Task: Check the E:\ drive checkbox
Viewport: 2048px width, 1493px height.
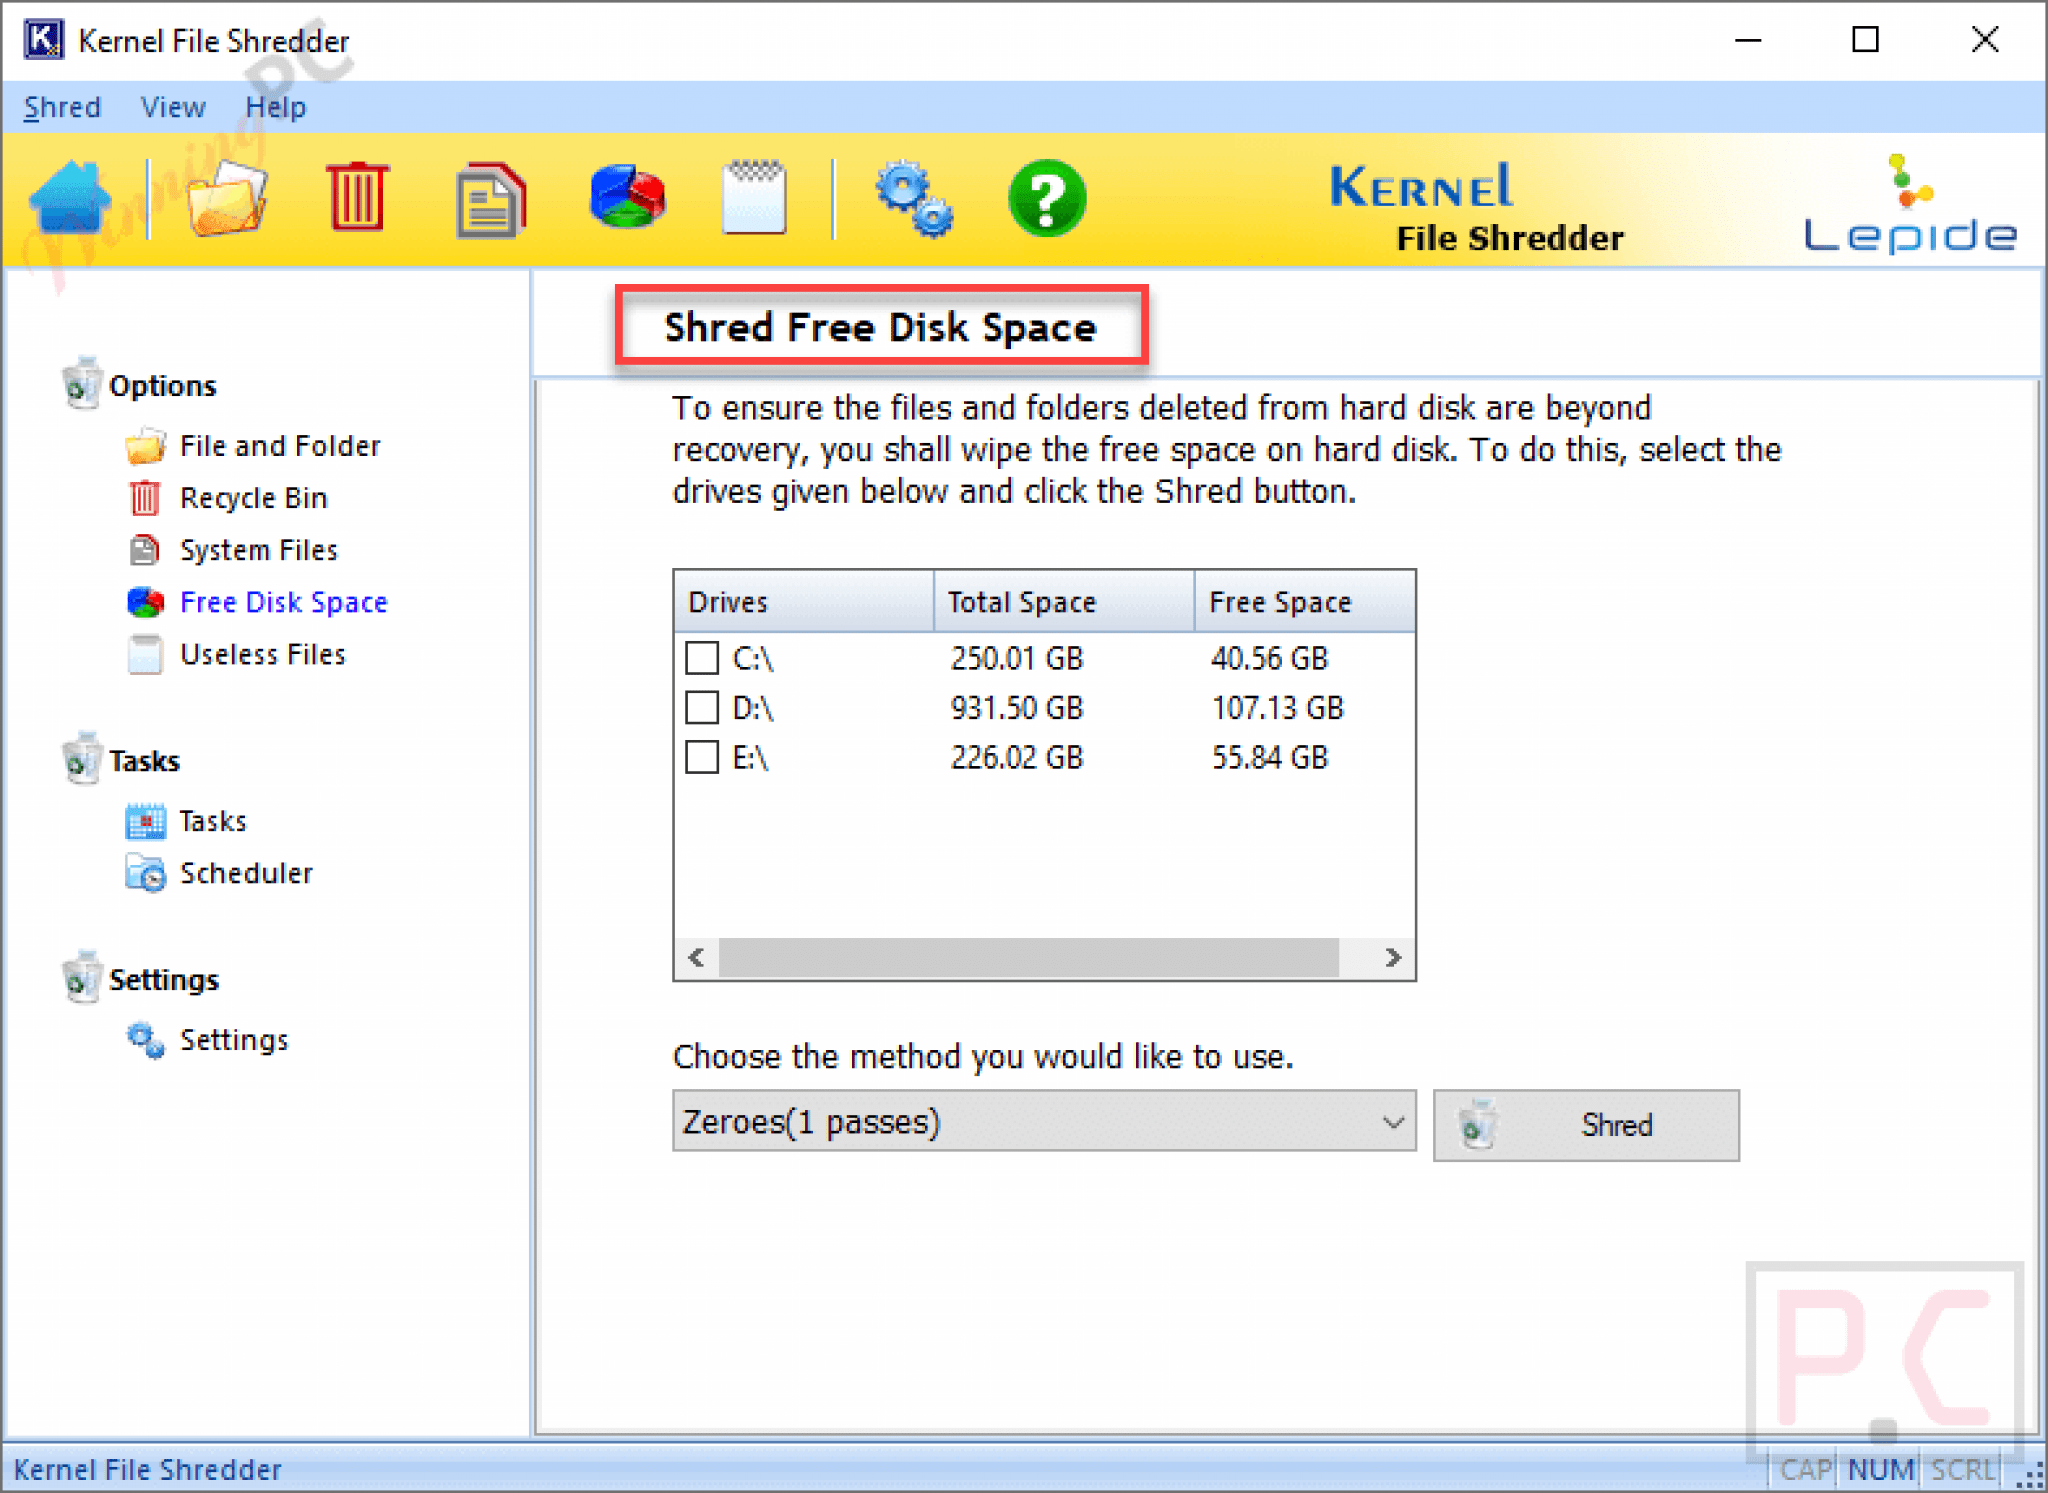Action: 702,757
